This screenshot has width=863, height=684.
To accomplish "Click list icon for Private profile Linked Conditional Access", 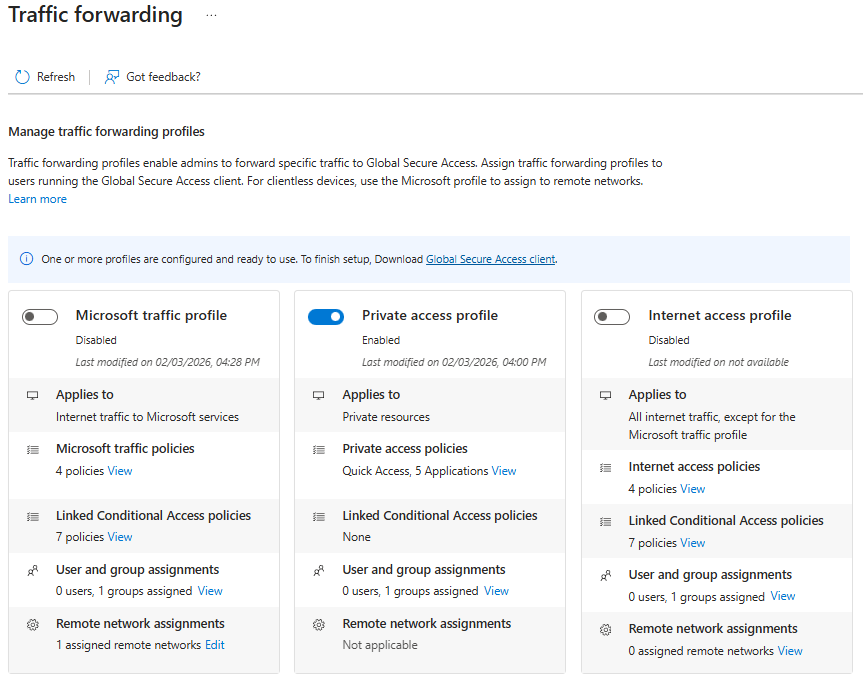I will tap(319, 517).
